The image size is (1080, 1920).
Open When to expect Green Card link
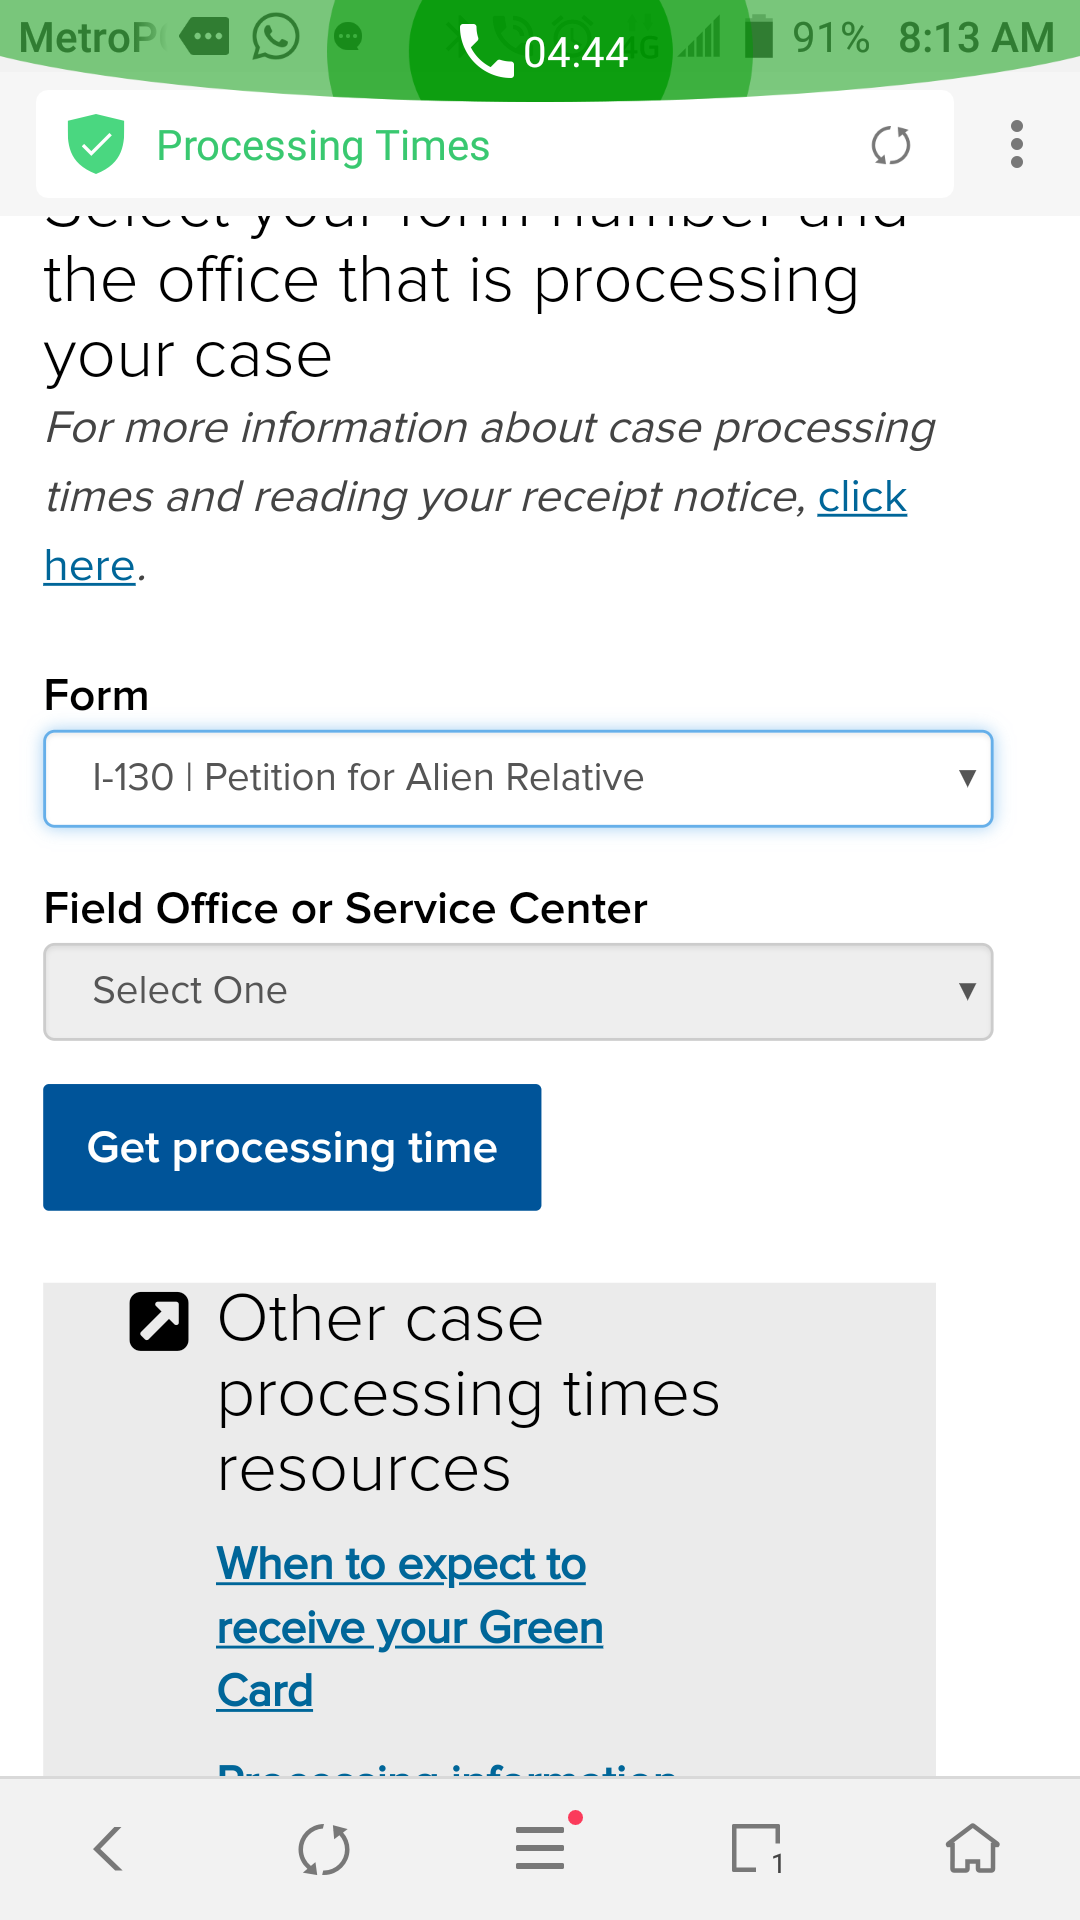[410, 1627]
